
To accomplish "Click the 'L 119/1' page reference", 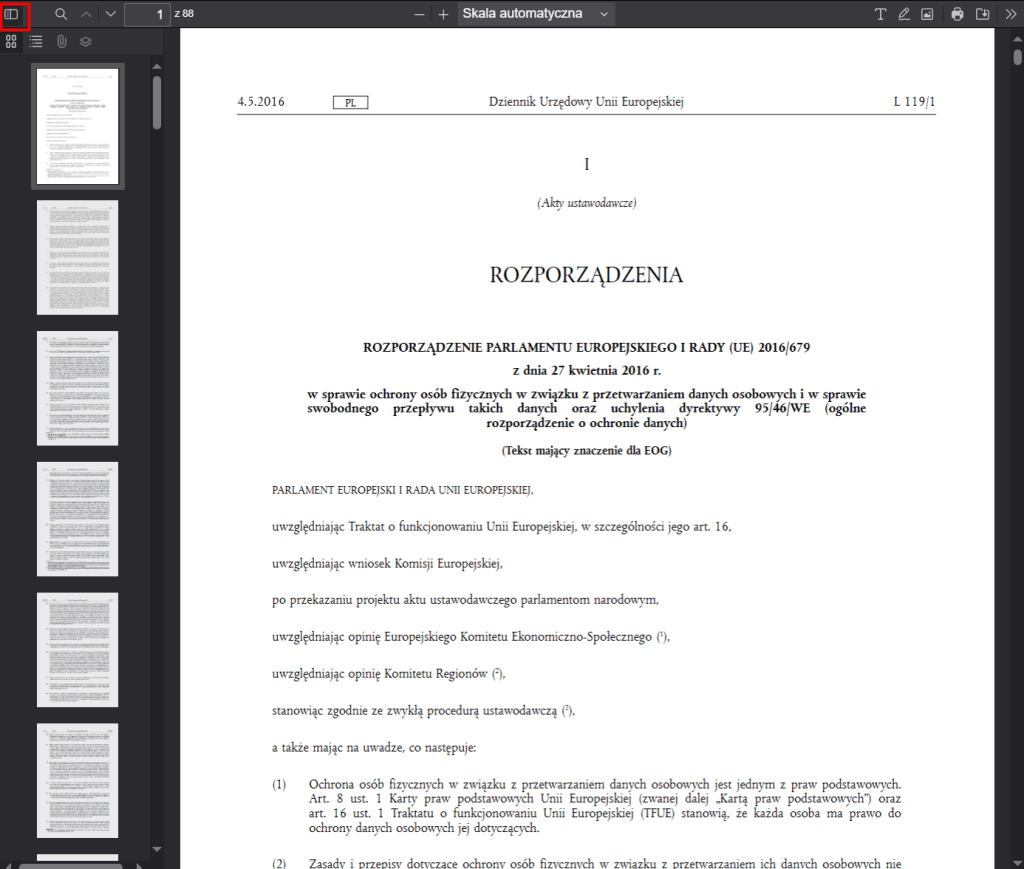I will [x=914, y=102].
